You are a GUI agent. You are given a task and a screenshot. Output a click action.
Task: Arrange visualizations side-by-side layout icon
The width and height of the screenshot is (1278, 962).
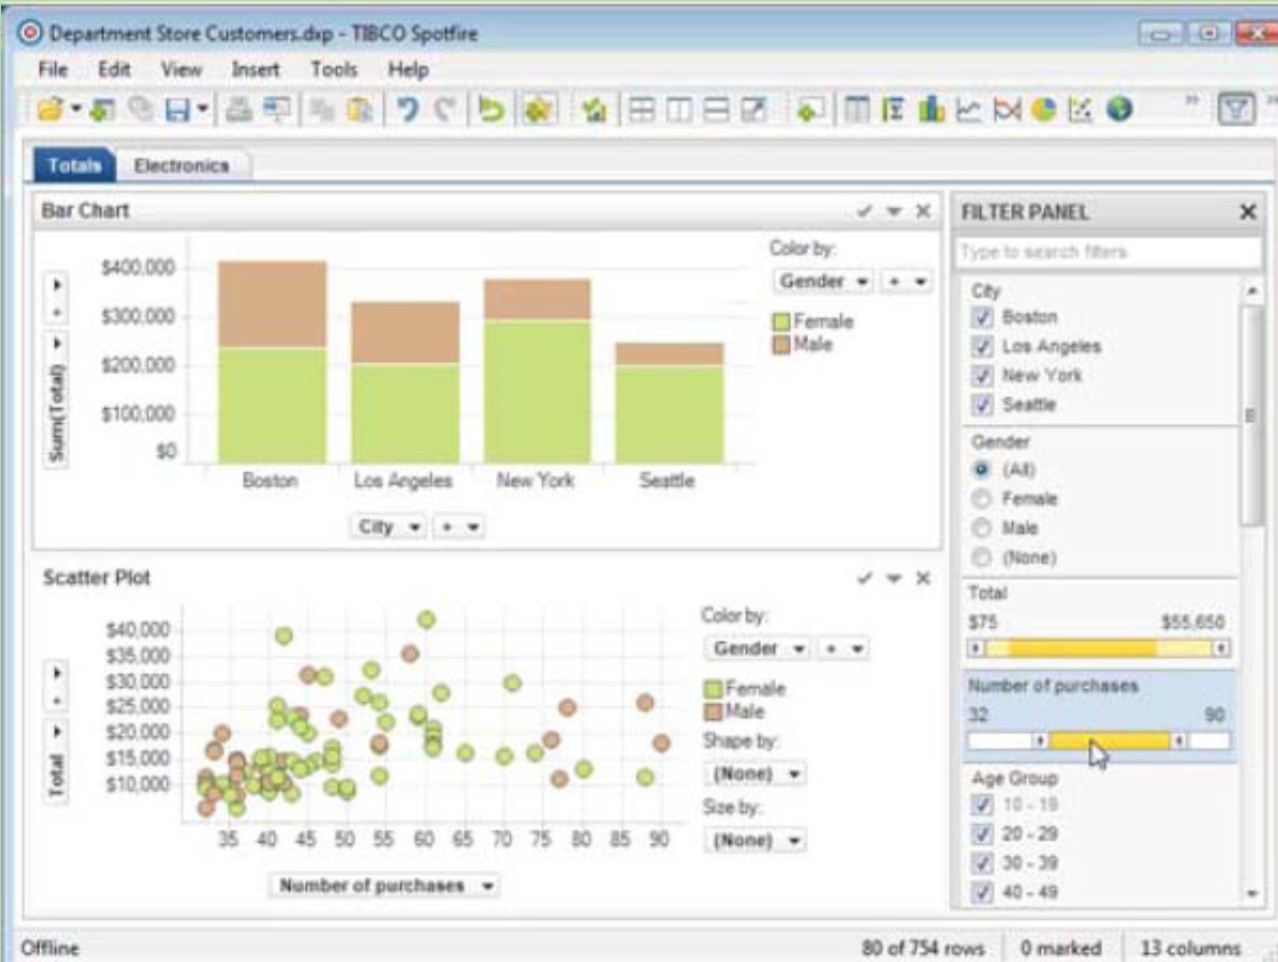[x=679, y=109]
